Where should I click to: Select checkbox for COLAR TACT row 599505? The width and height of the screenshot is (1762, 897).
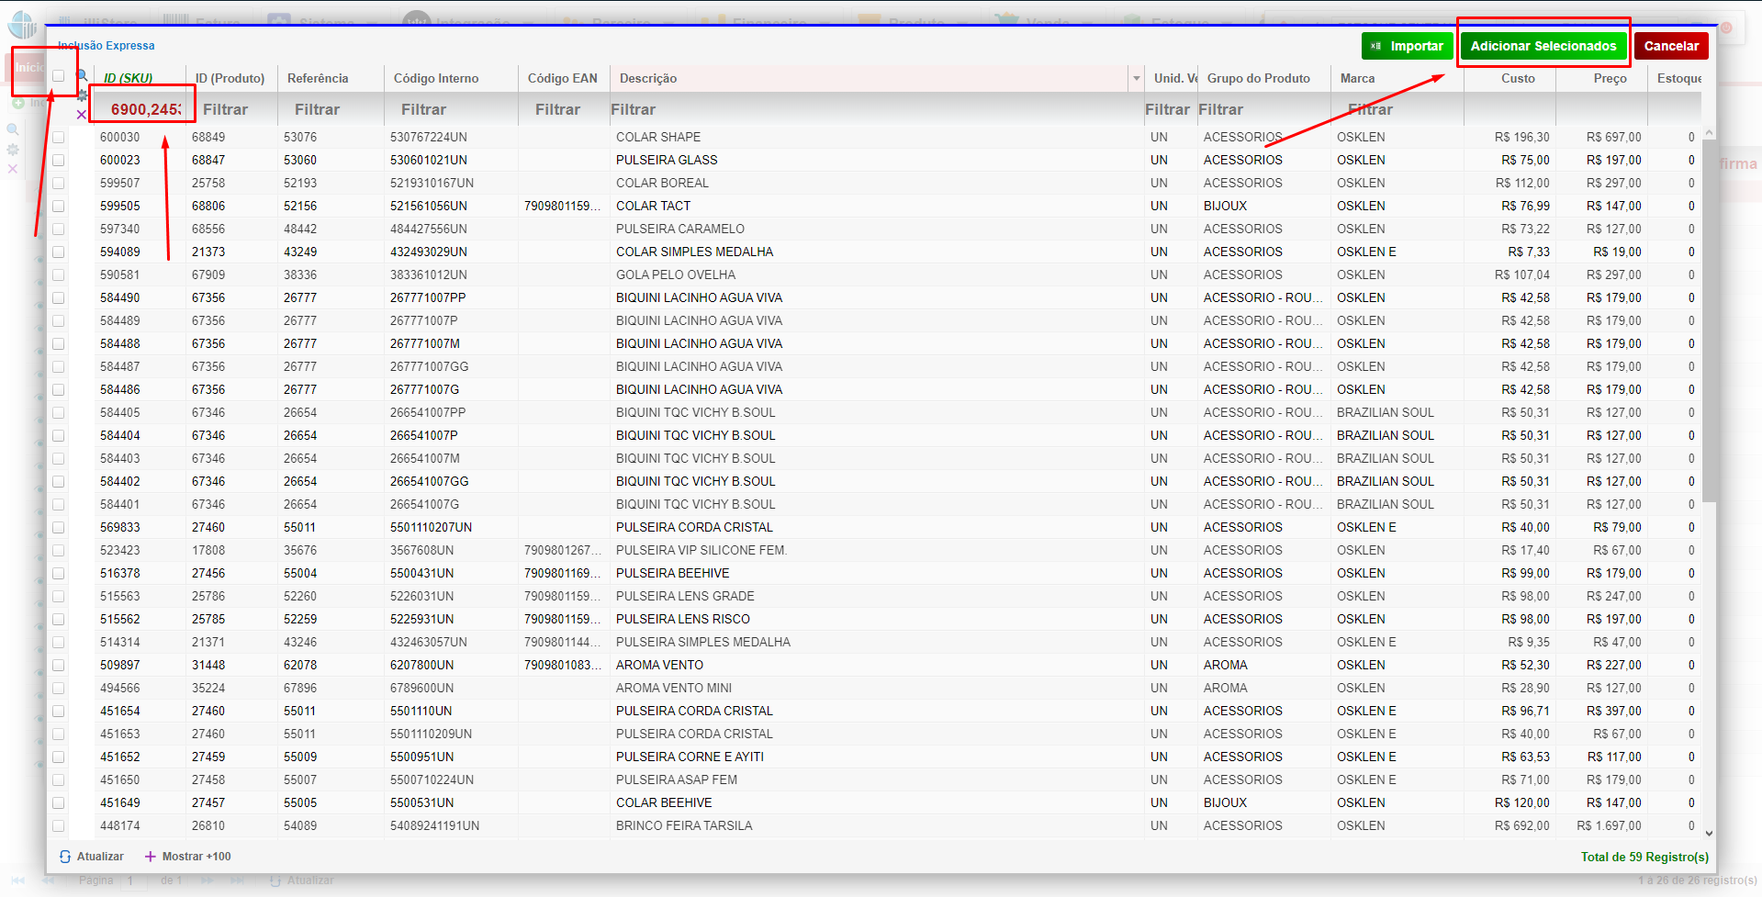click(x=58, y=206)
